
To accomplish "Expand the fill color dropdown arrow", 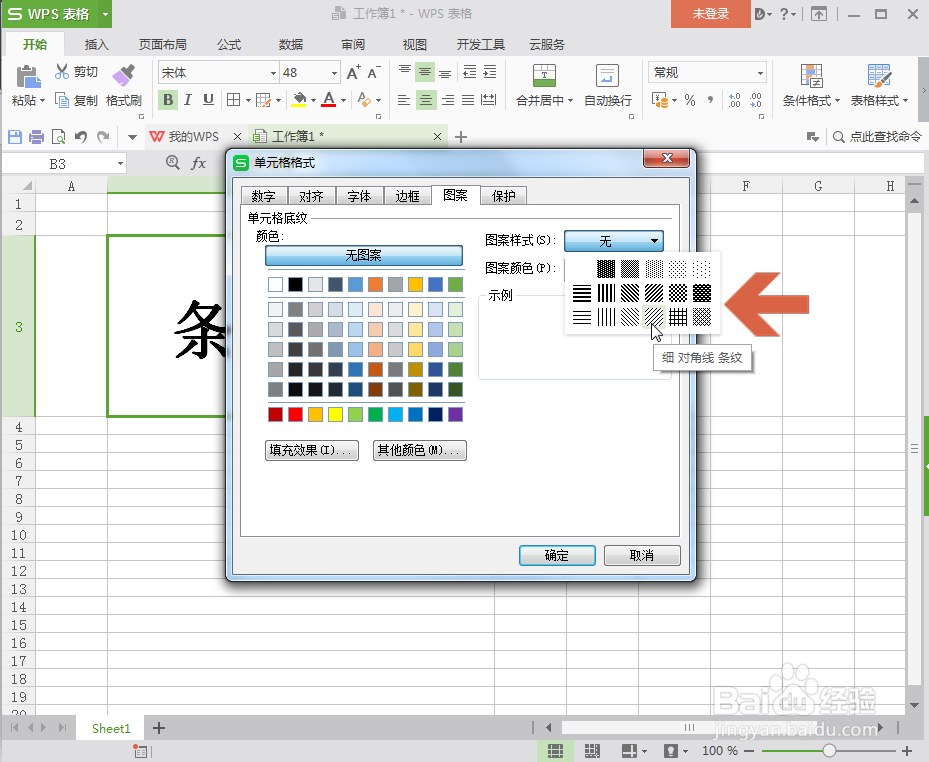I will click(313, 100).
